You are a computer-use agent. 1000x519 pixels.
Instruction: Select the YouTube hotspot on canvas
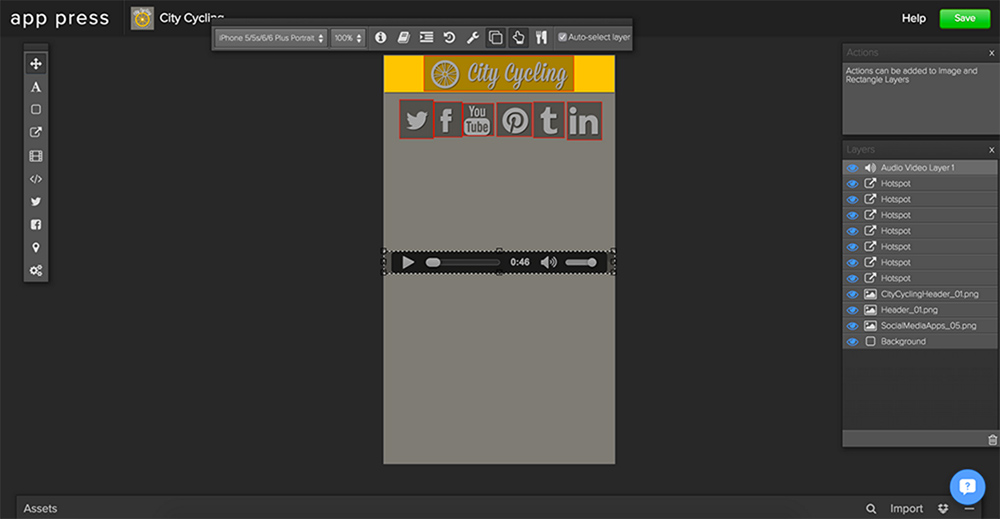click(478, 120)
